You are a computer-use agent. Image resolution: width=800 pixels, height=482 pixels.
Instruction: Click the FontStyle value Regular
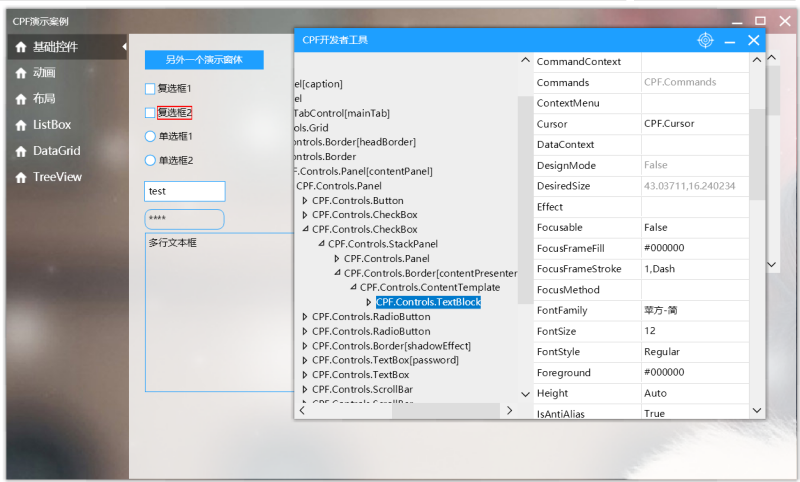tap(695, 351)
